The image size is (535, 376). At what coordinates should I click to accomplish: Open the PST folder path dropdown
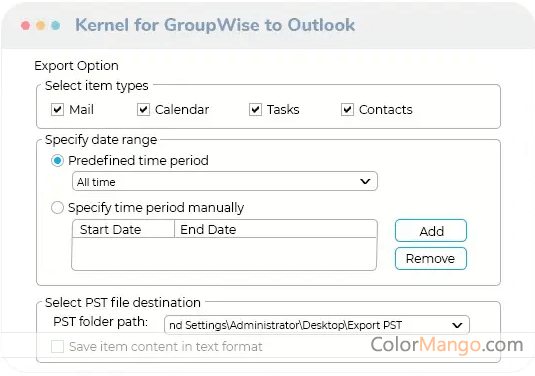[317, 325]
